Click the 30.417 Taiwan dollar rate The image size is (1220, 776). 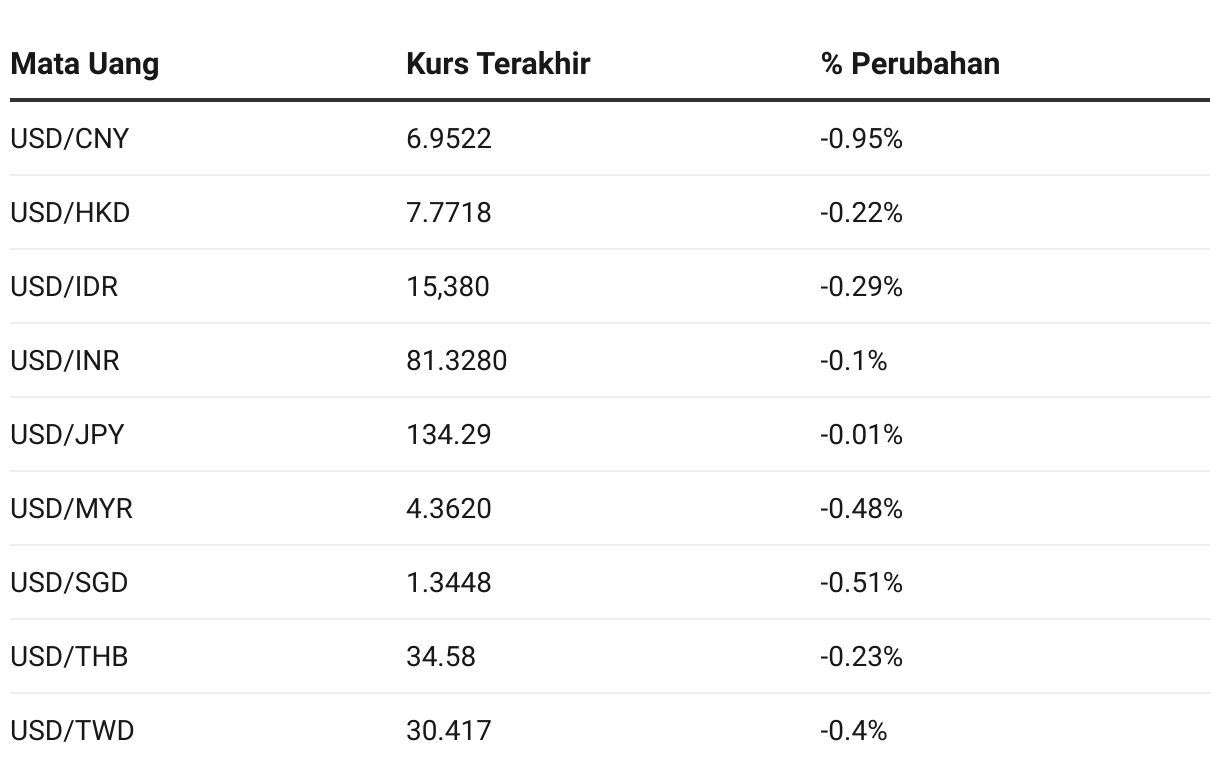pos(449,730)
